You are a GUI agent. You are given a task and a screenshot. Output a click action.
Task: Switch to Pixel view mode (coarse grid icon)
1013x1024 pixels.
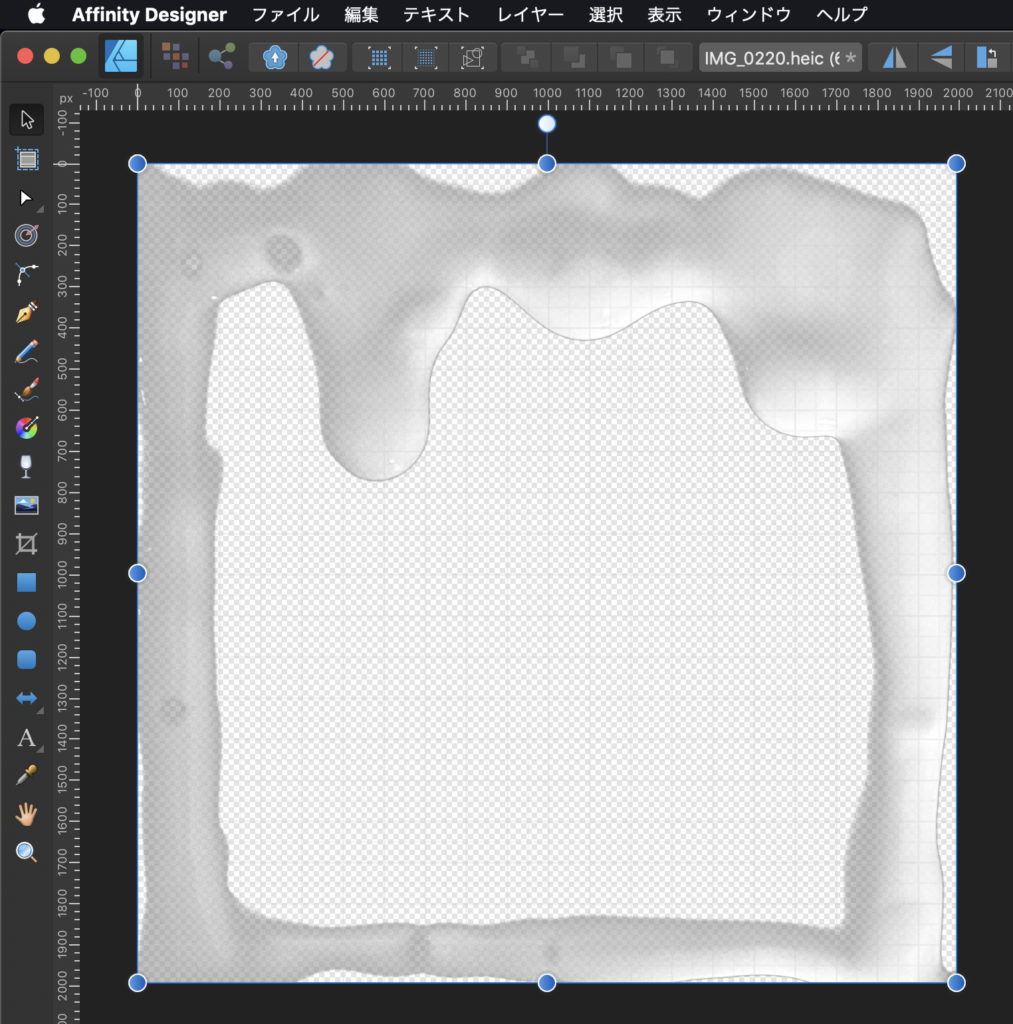pos(380,57)
